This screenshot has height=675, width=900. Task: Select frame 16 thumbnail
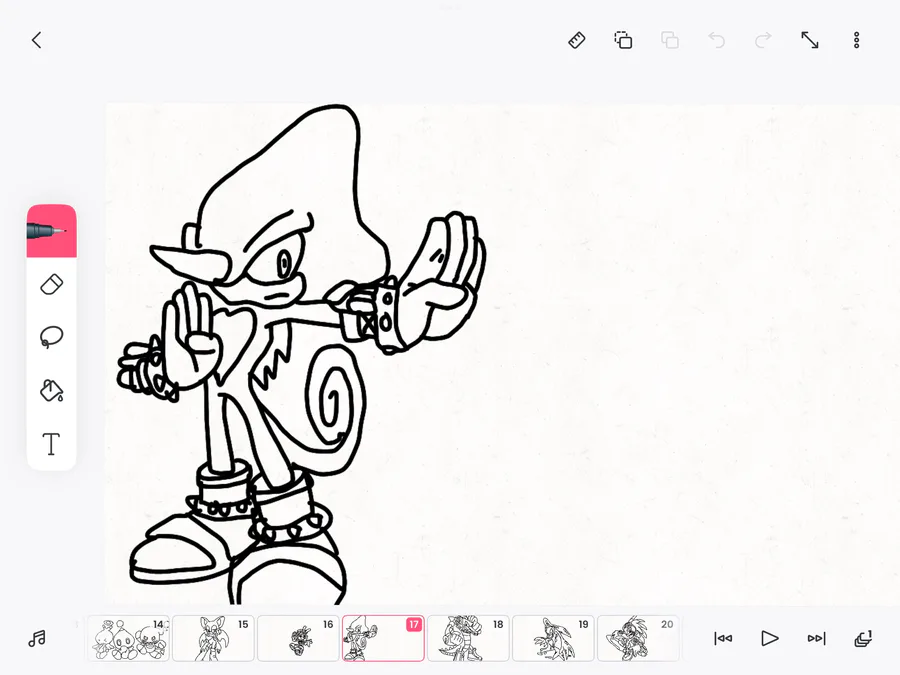(x=298, y=638)
